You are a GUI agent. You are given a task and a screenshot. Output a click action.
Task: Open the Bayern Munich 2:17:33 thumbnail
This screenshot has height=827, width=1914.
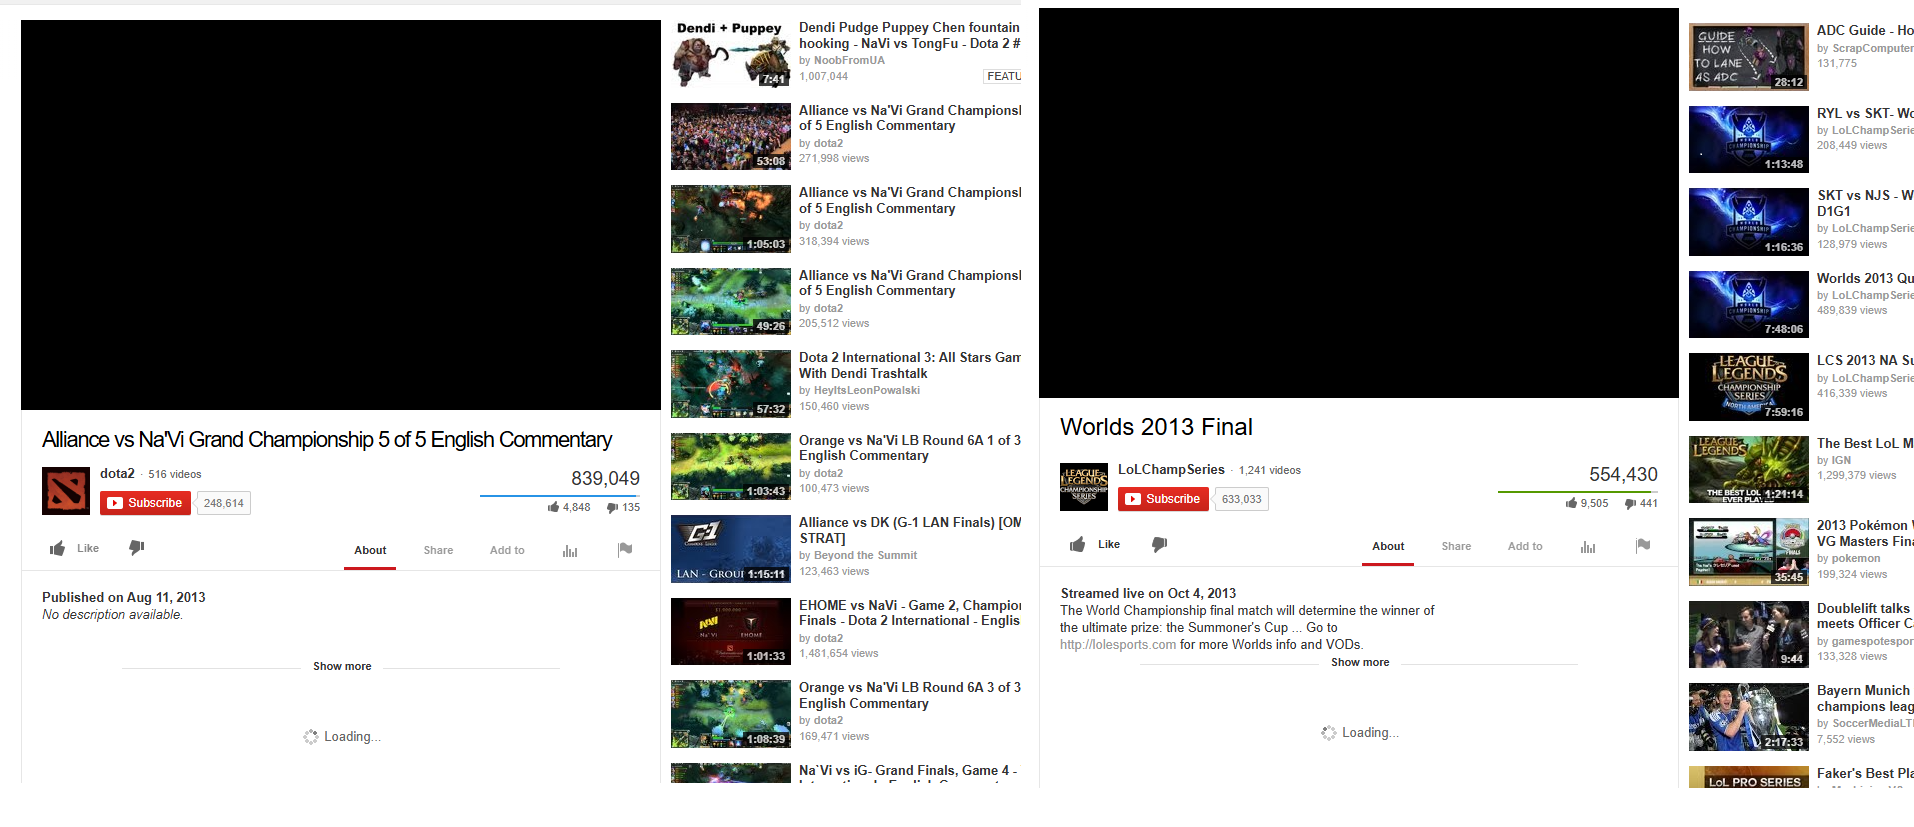coord(1749,717)
